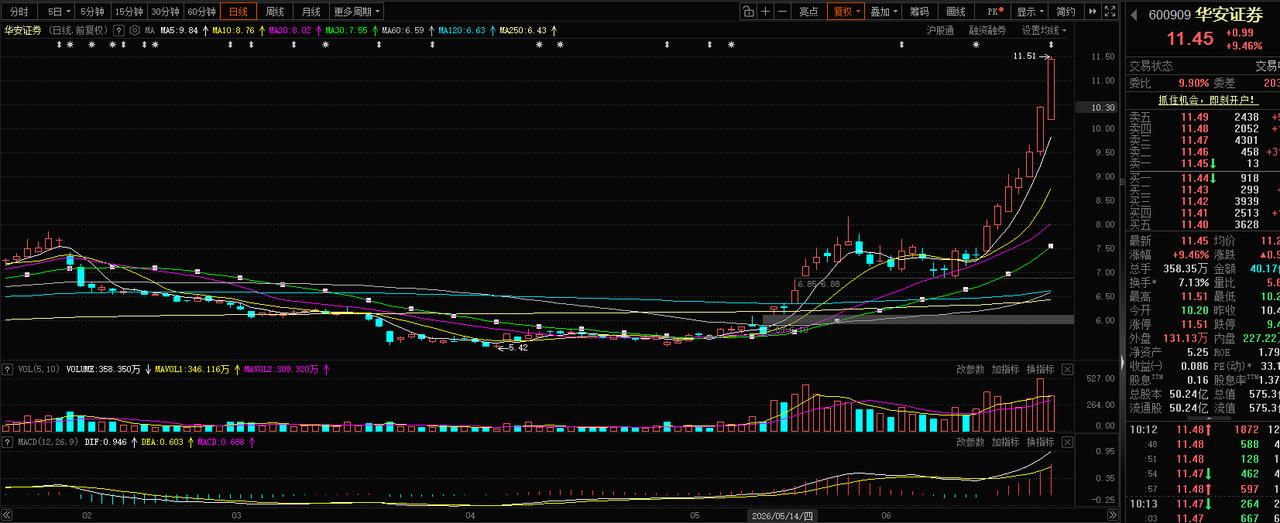Click the 11.45 latest price
Viewport: 1280px width, 523px height.
tap(1192, 39)
